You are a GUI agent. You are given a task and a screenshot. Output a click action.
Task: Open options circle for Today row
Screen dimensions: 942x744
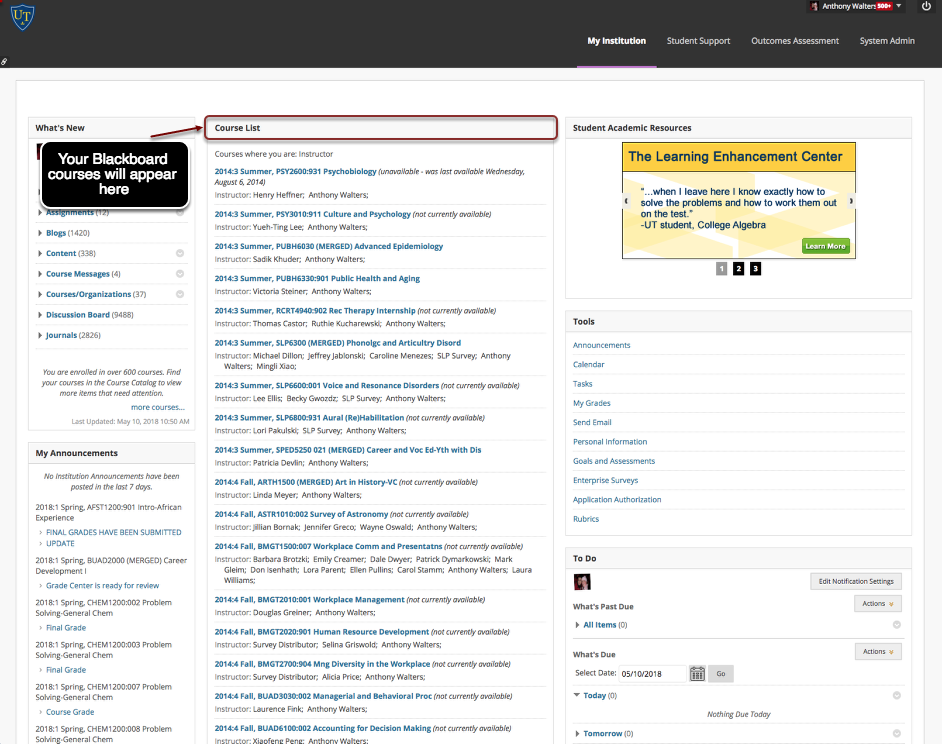tap(896, 695)
